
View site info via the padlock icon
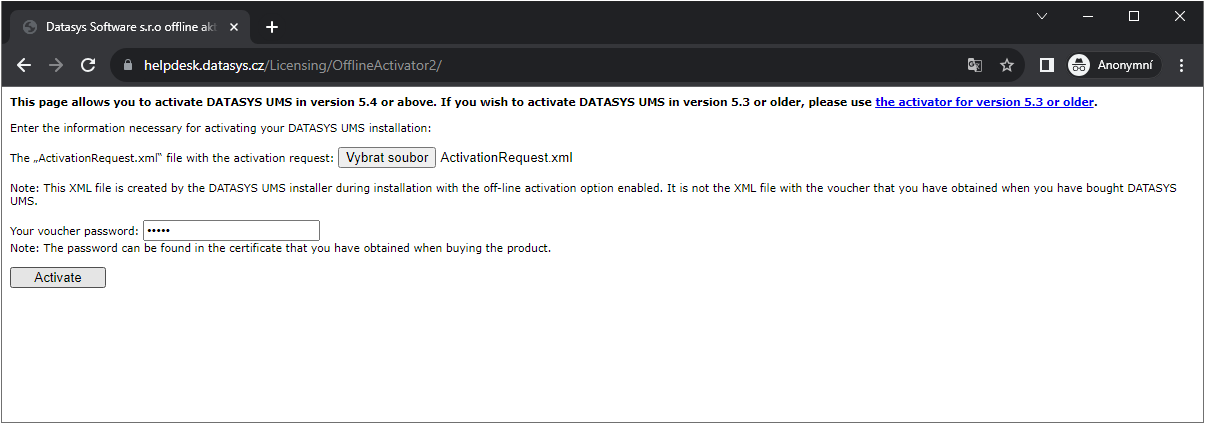point(127,65)
